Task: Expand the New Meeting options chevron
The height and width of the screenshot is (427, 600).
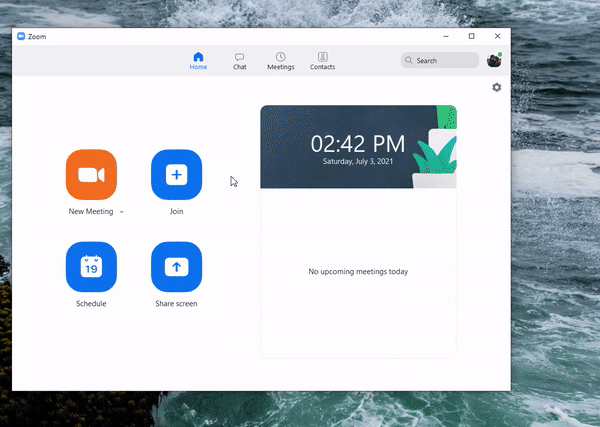Action: (122, 212)
